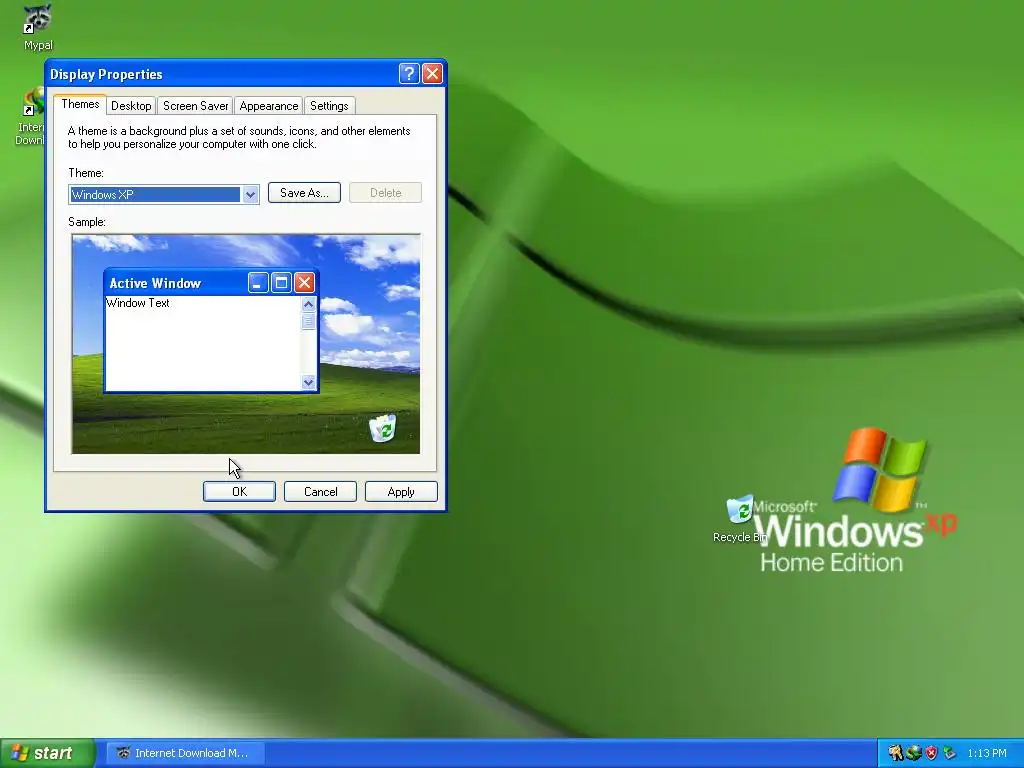Click the Internet Download Manager globe tray icon
This screenshot has height=768, width=1024.
[914, 753]
